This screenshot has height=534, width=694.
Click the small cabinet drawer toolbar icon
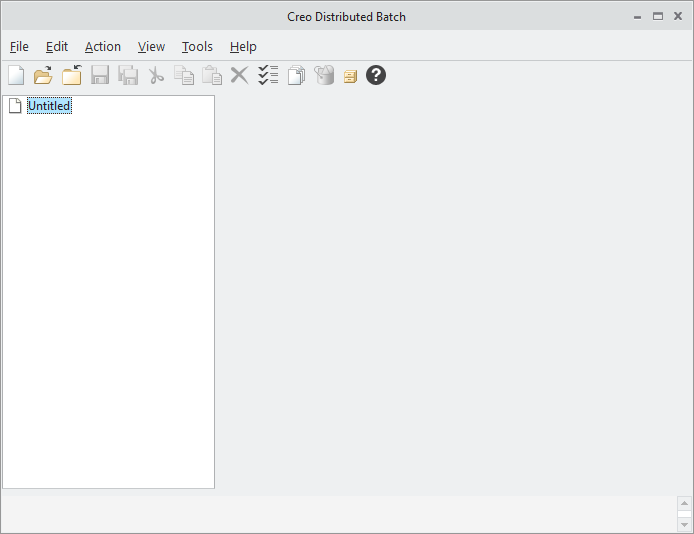pyautogui.click(x=350, y=77)
